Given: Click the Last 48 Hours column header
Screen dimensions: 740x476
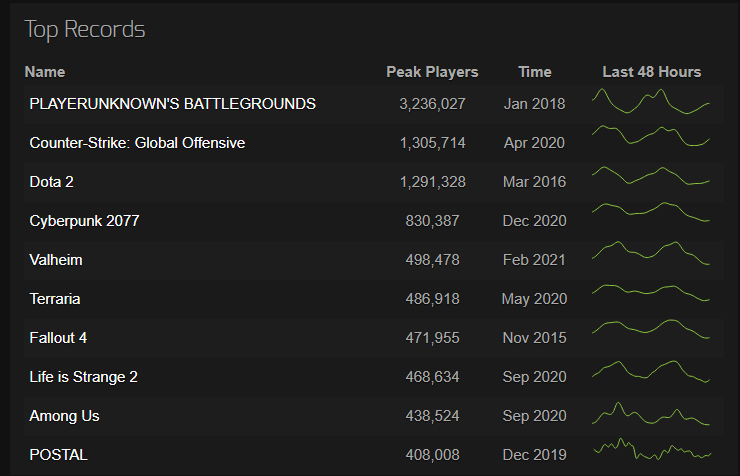Looking at the screenshot, I should 652,72.
